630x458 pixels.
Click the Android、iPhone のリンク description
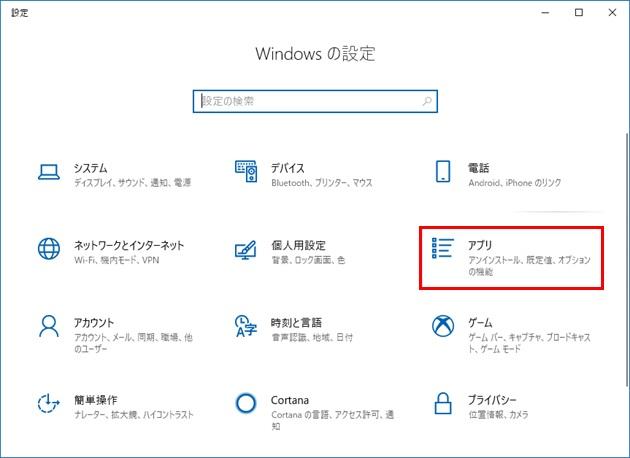pos(515,183)
